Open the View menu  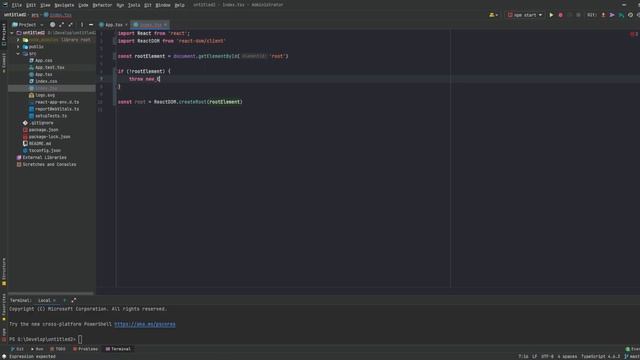click(x=45, y=5)
